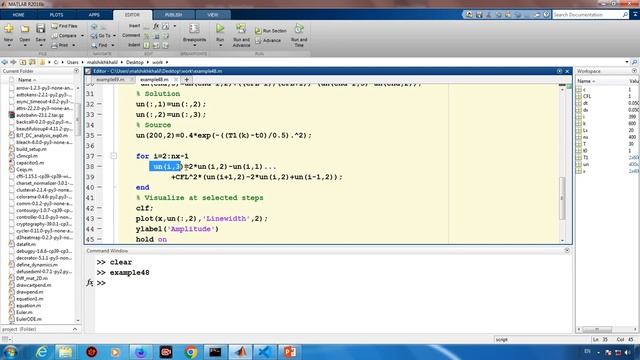Select un variable in Workspace
The height and width of the screenshot is (360, 640).
click(x=586, y=164)
